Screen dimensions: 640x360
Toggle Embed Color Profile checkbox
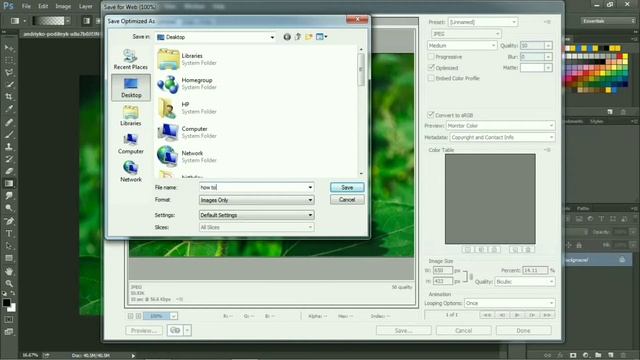[x=431, y=78]
